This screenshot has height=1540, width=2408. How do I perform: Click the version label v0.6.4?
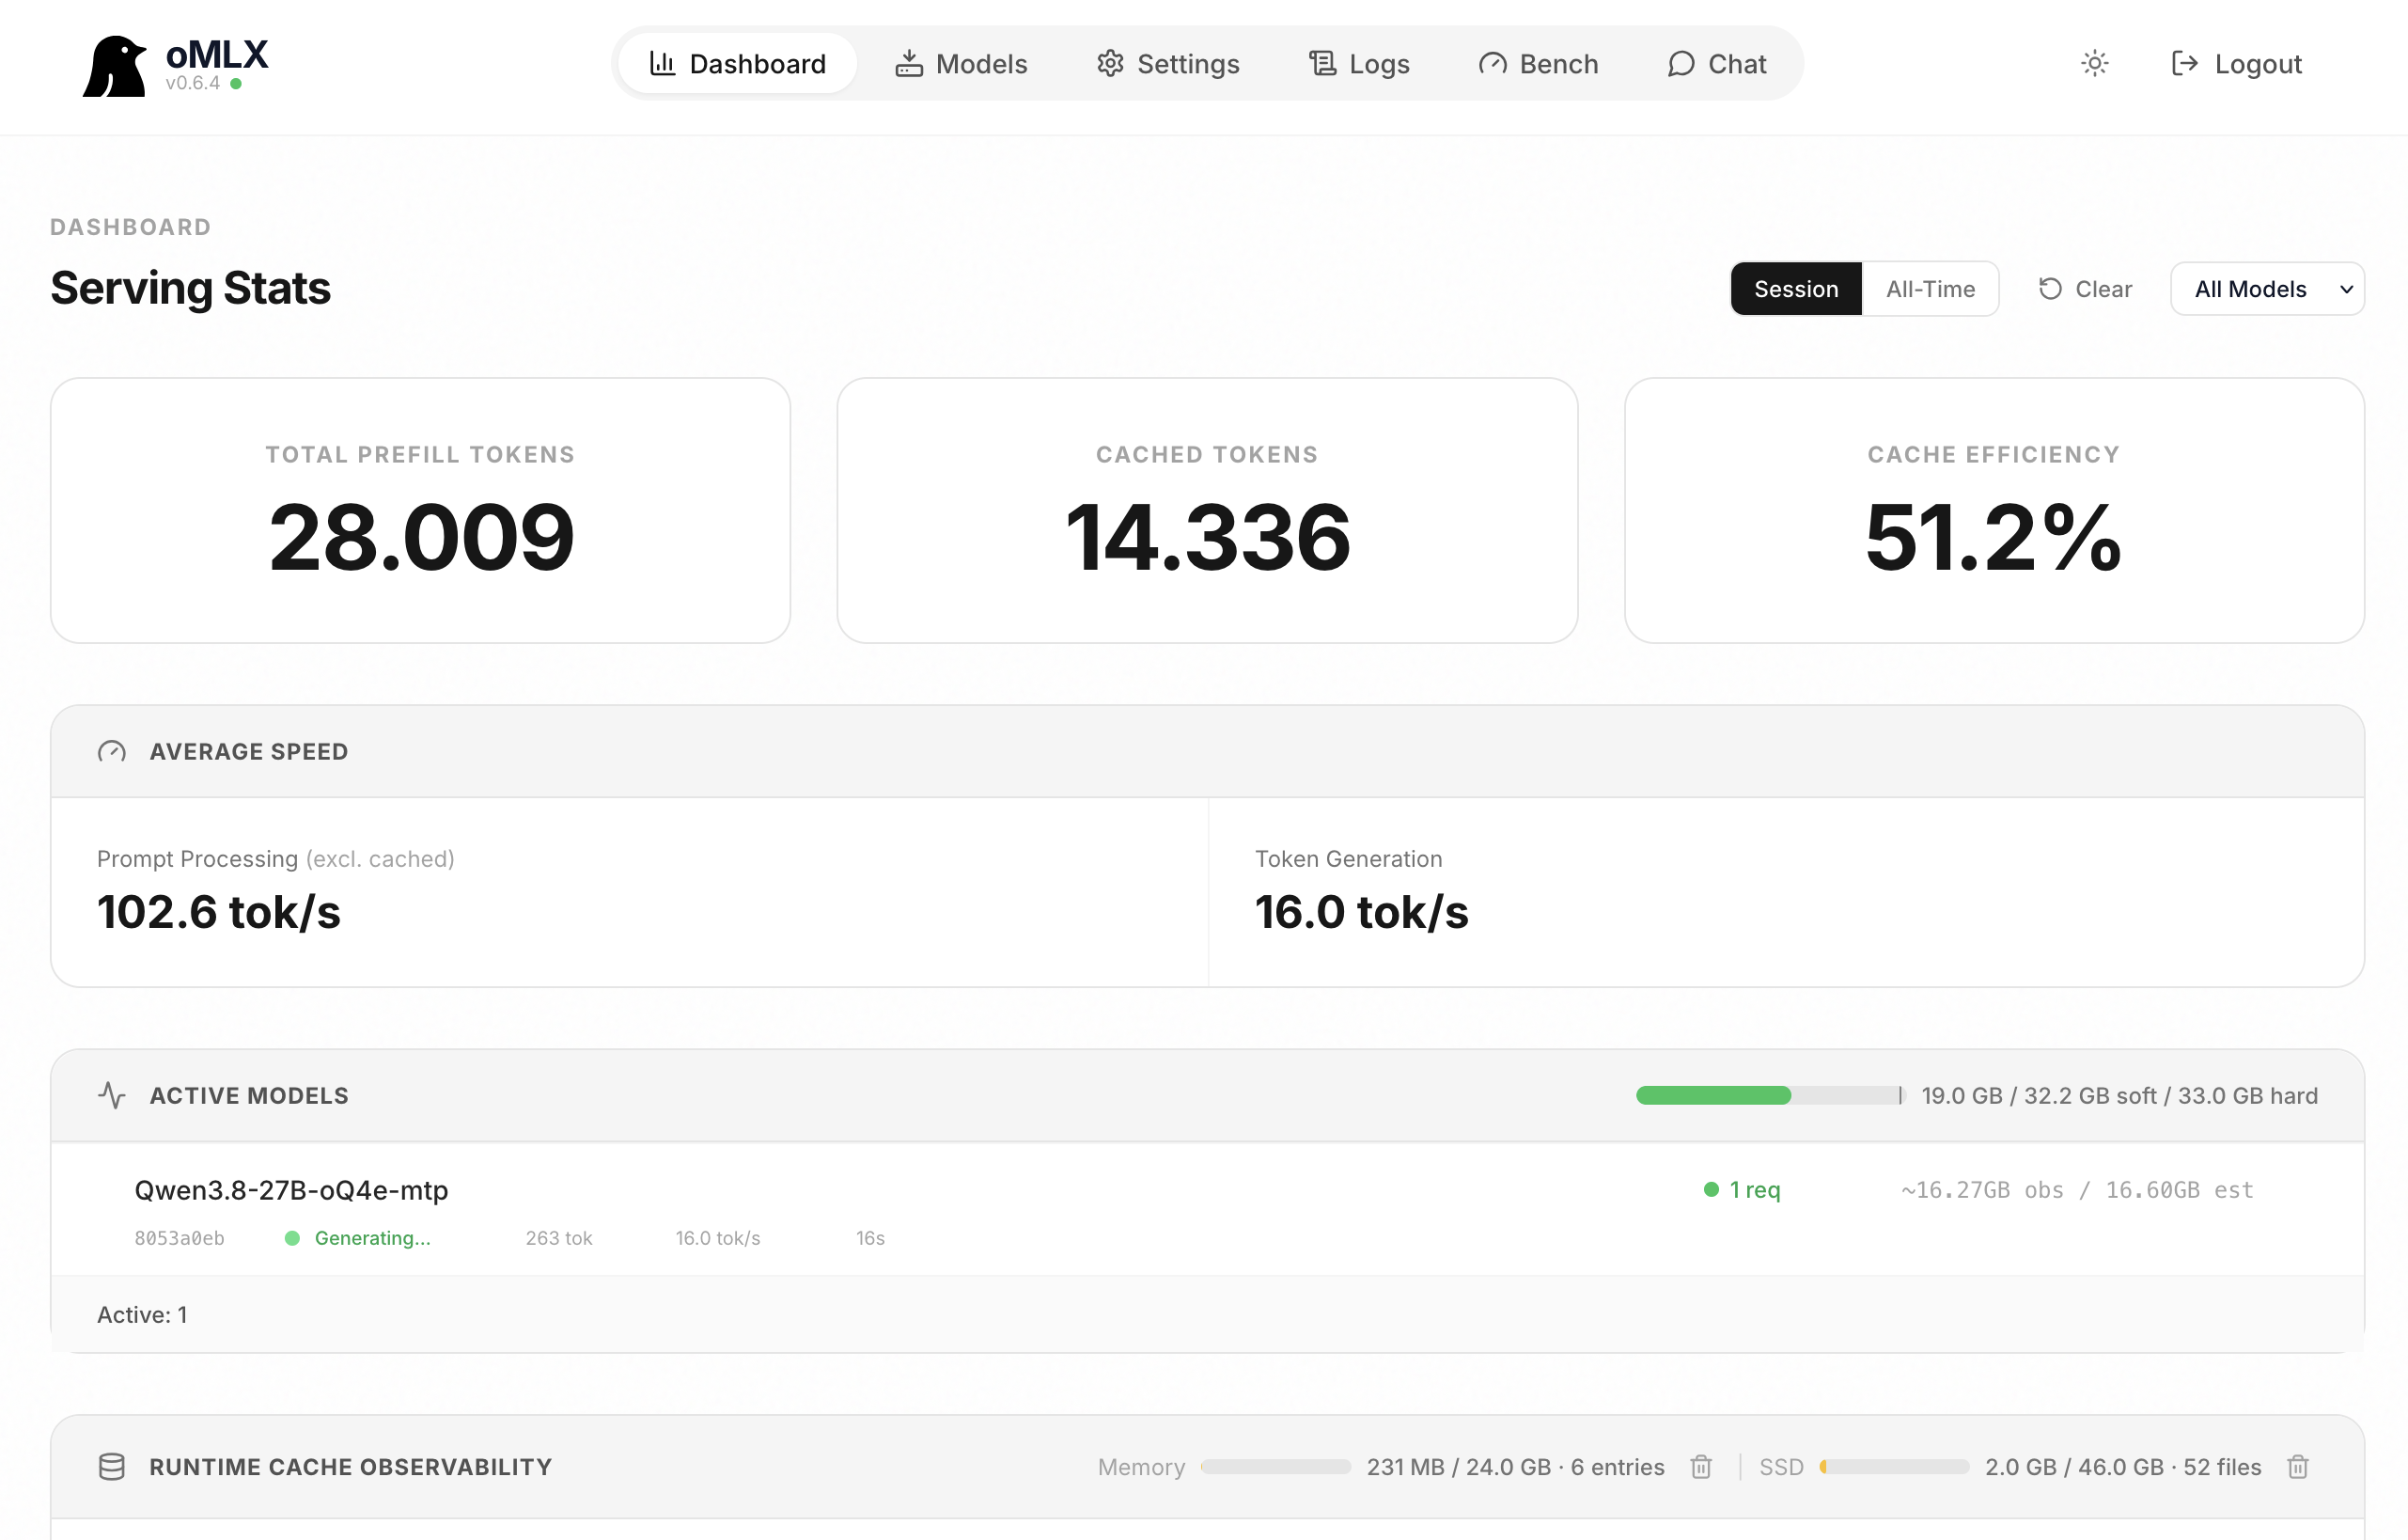[x=193, y=84]
